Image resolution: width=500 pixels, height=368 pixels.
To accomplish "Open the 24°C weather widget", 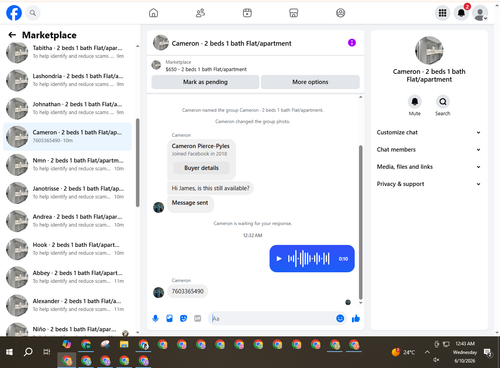I will pos(404,352).
